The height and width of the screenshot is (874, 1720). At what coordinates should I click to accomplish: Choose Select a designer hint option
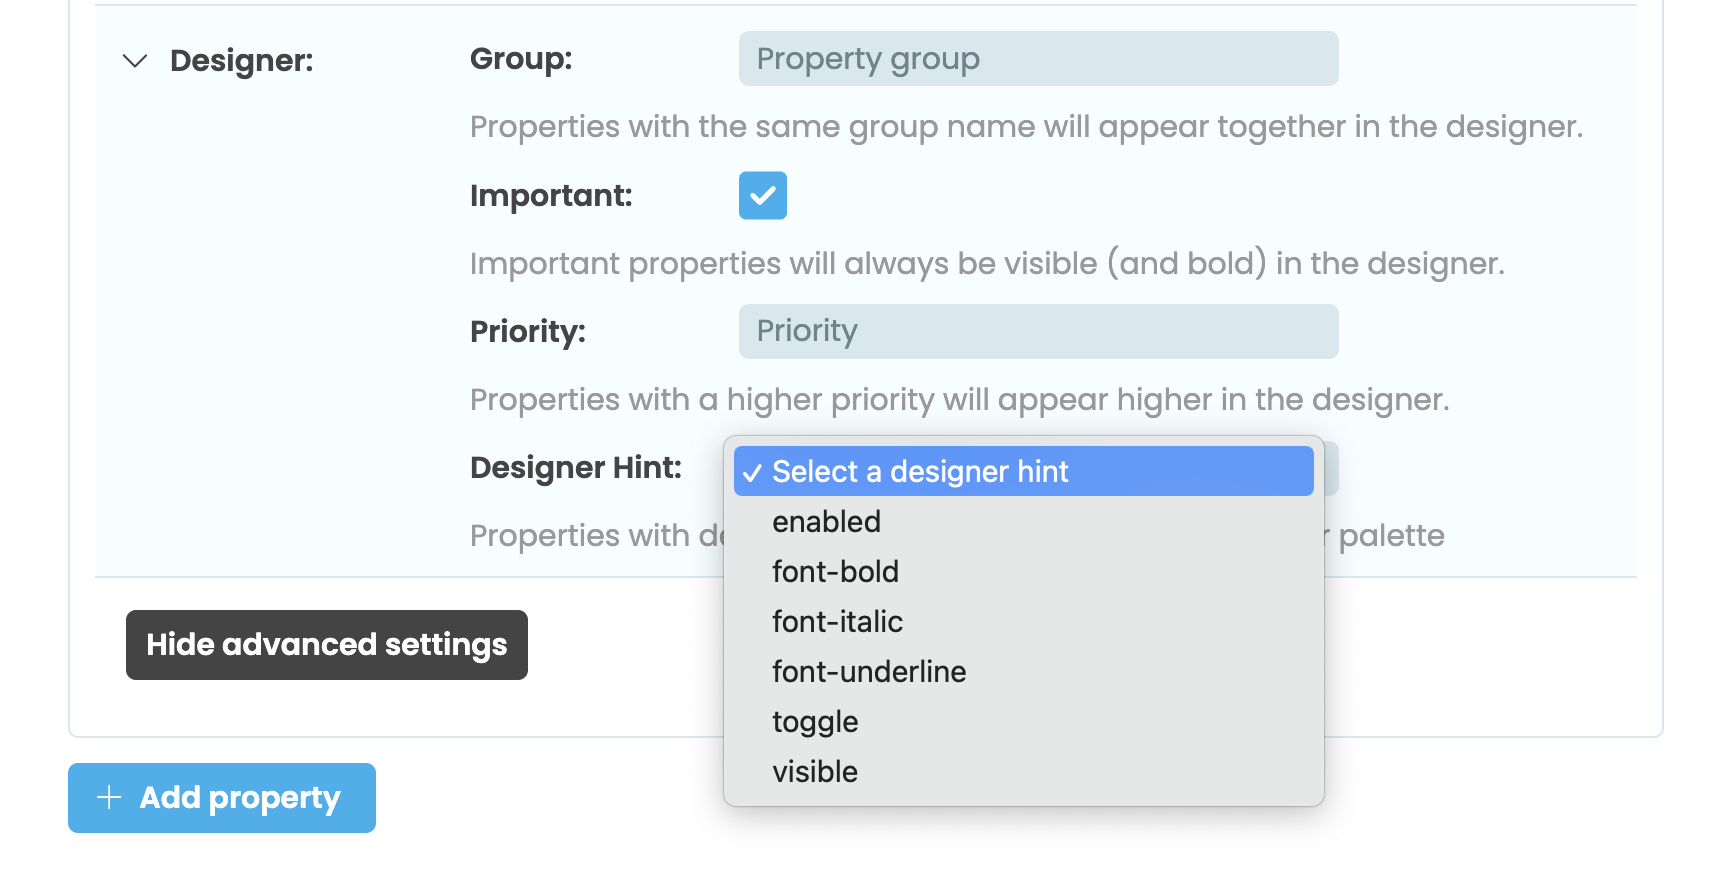920,471
